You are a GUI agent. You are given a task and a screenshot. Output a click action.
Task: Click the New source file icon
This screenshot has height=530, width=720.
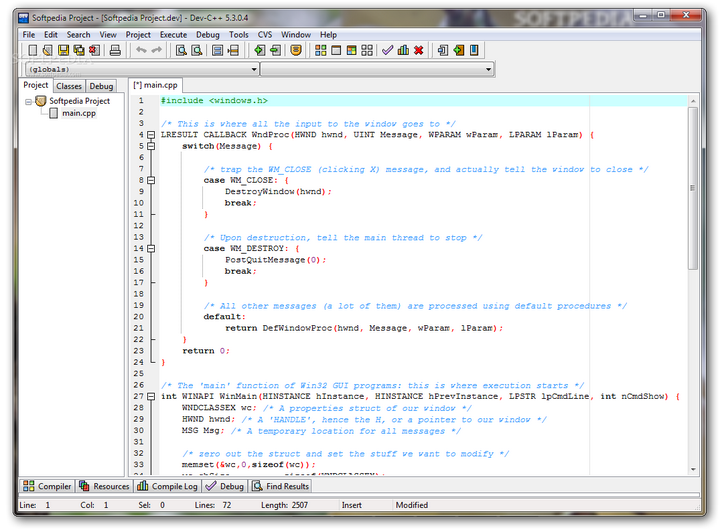point(33,50)
